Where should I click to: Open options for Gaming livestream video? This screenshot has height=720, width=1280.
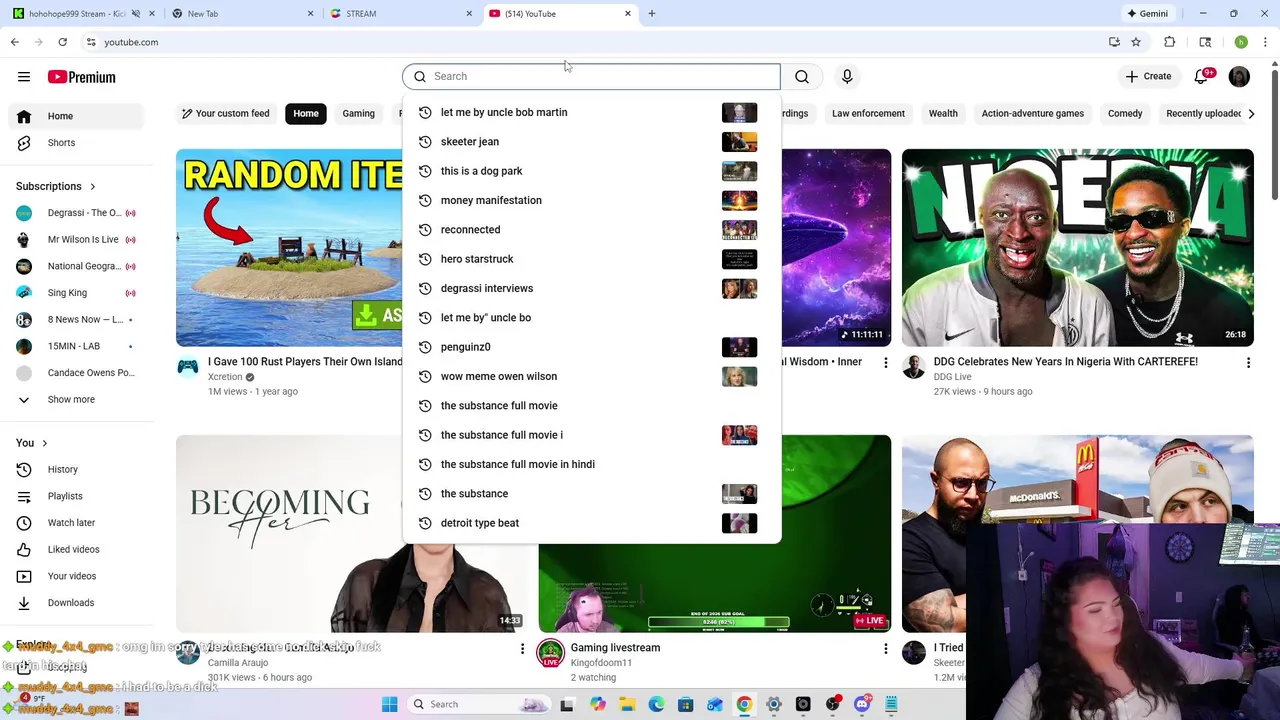885,648
